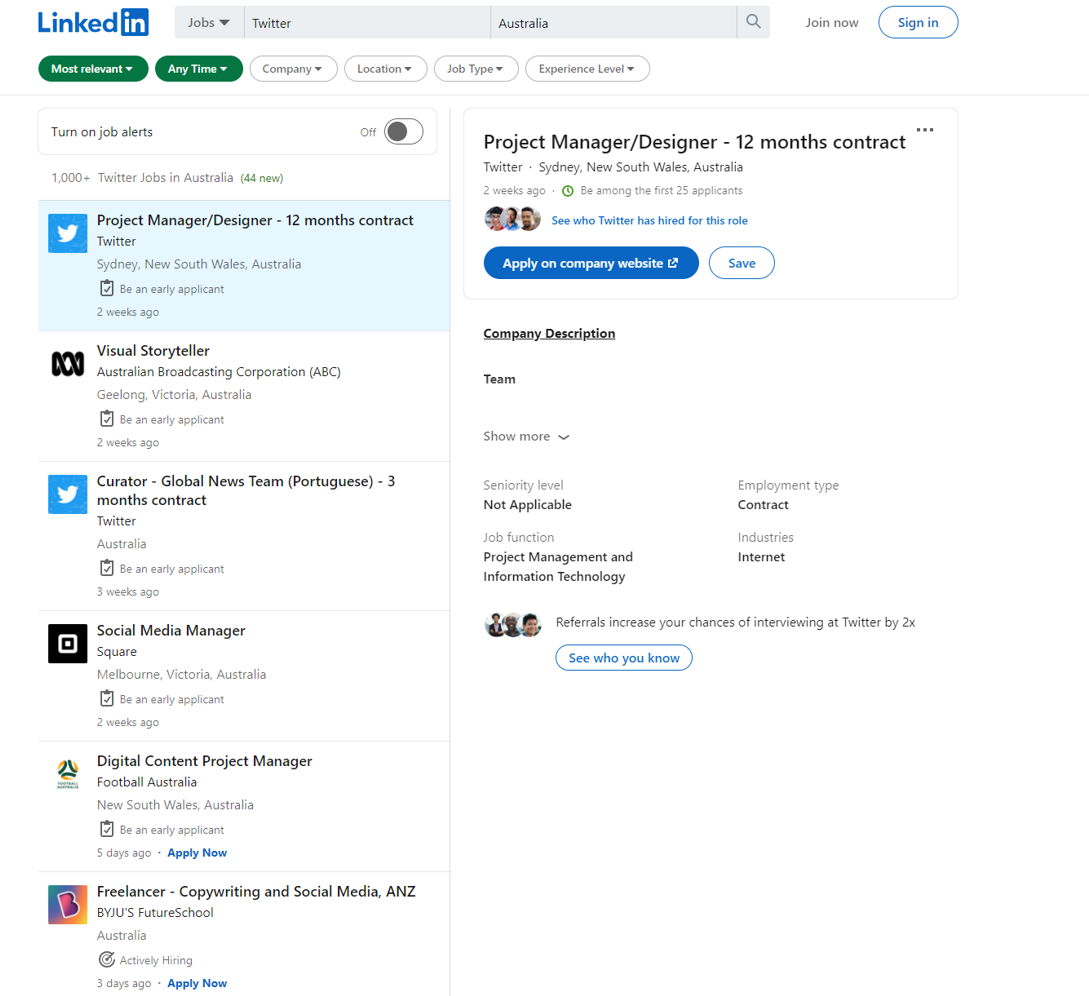Viewport: 1089px width, 996px height.
Task: Click the search magnifier icon
Action: coord(753,22)
